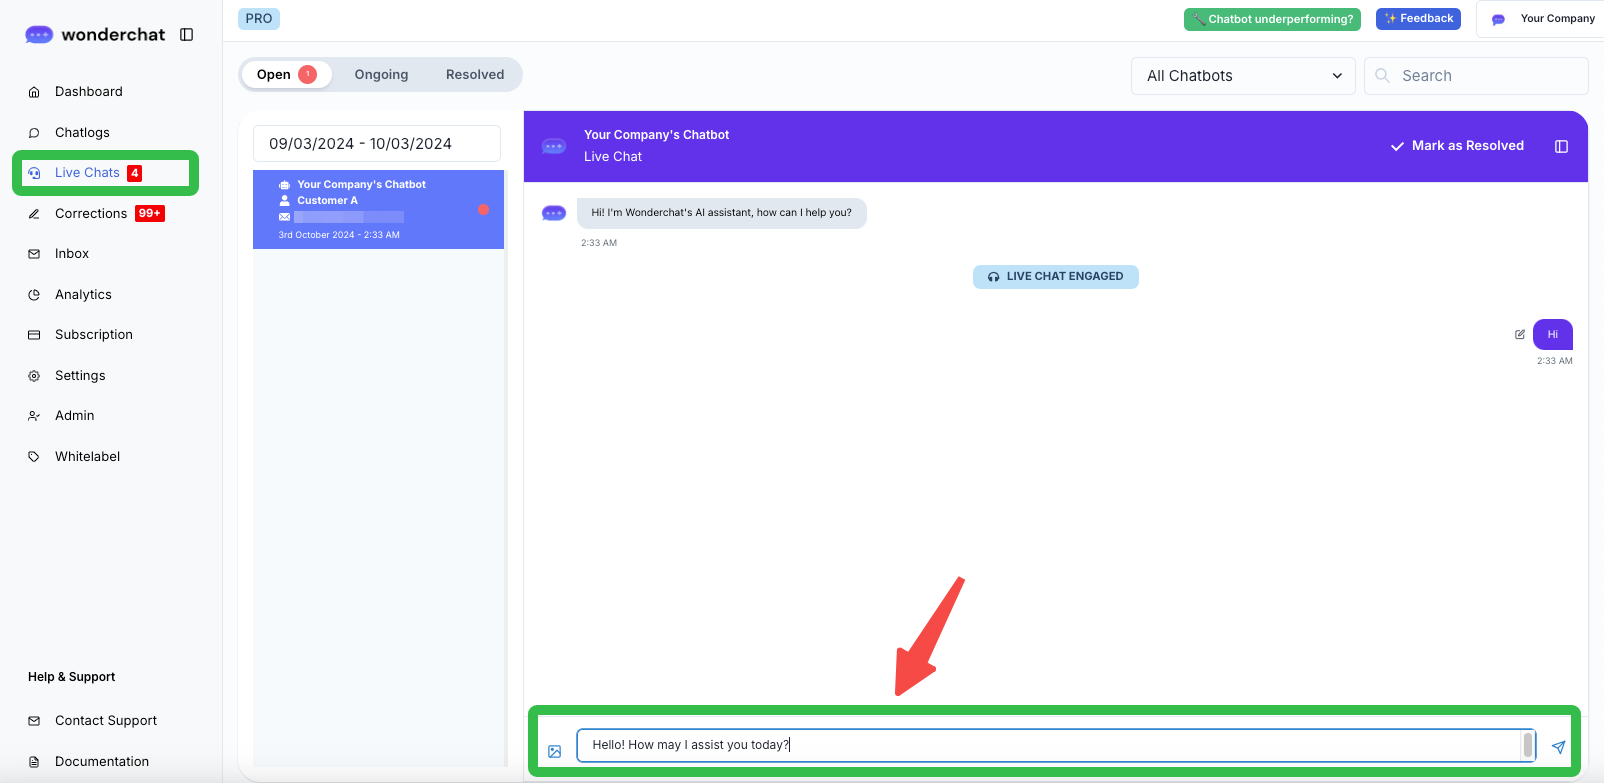Open the Settings page from sidebar
This screenshot has height=783, width=1604.
pyautogui.click(x=80, y=376)
